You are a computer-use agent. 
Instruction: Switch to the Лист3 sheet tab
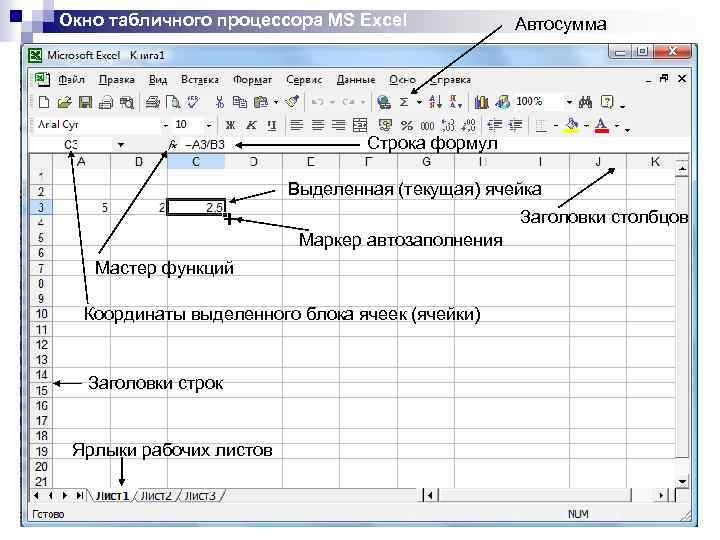point(200,496)
